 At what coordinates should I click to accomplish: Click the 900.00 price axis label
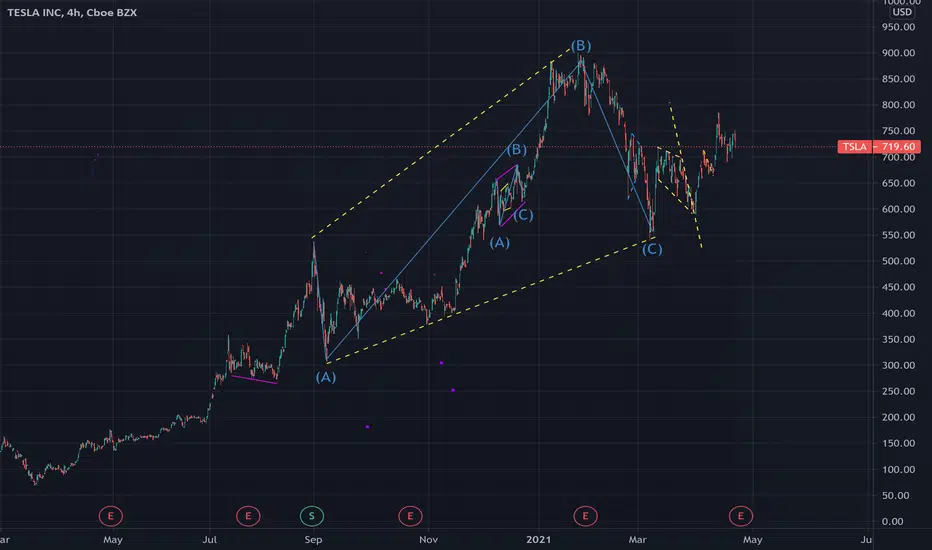(x=898, y=53)
